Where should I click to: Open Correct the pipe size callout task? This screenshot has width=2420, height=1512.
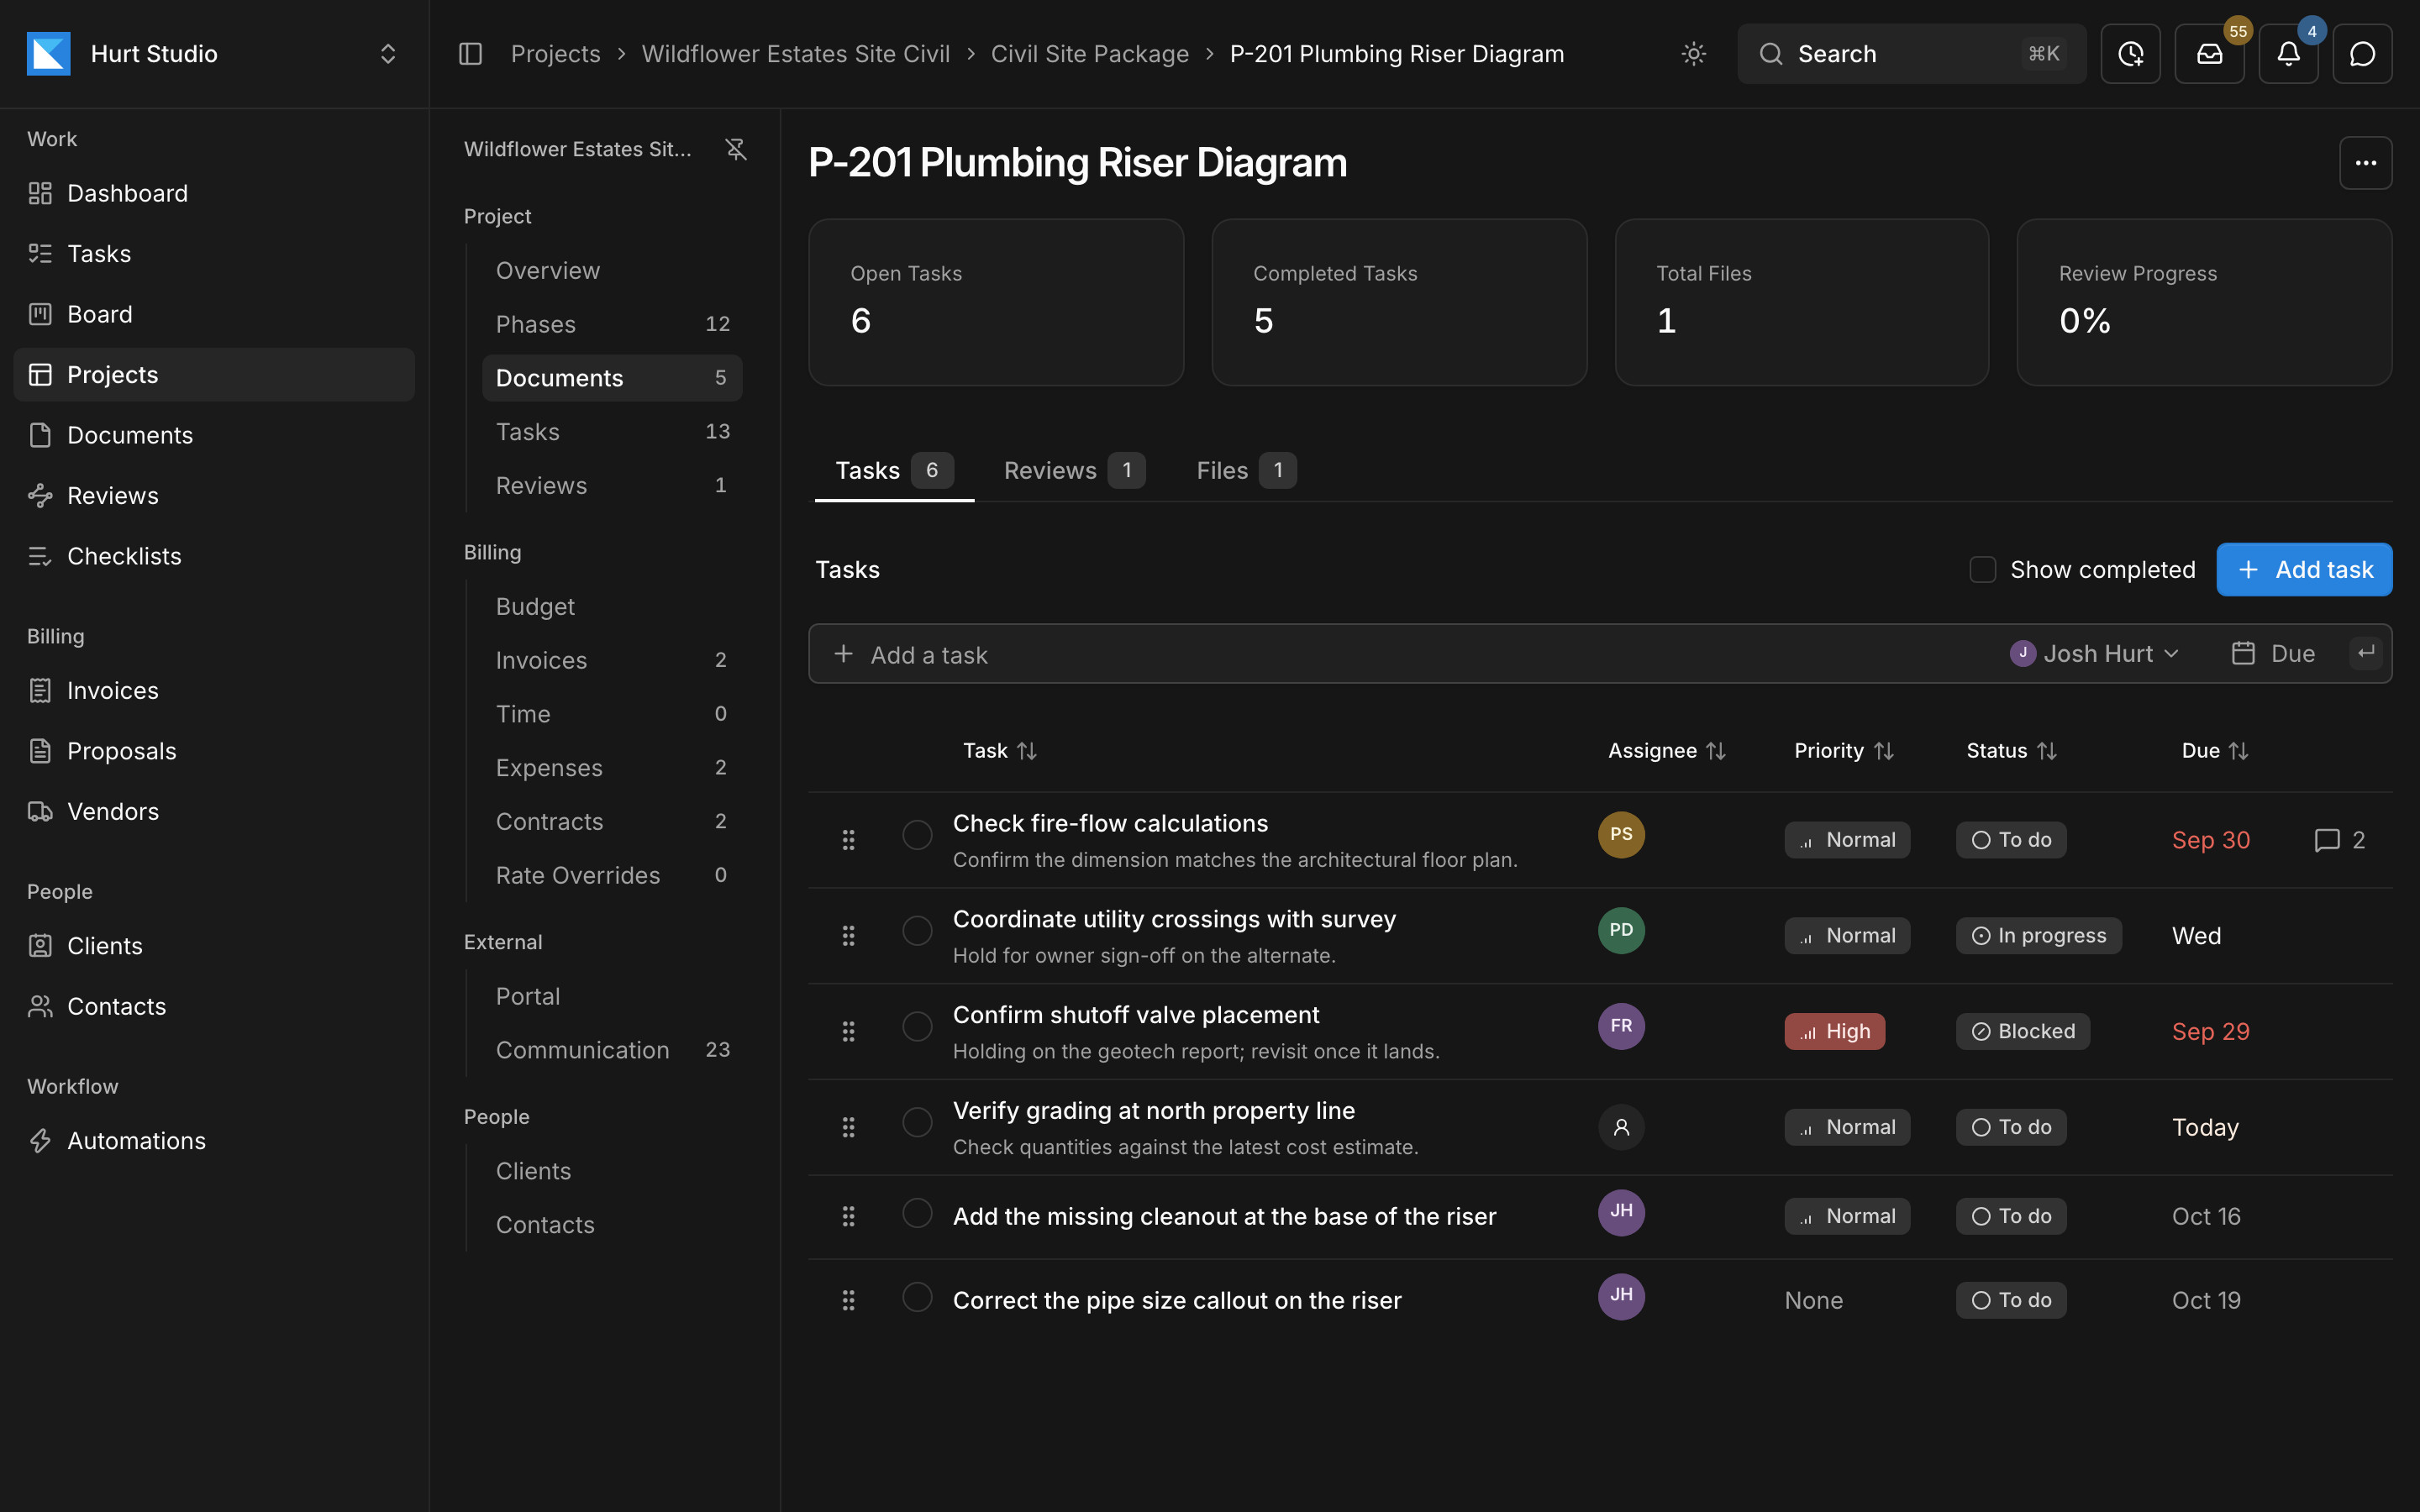tap(1176, 1300)
